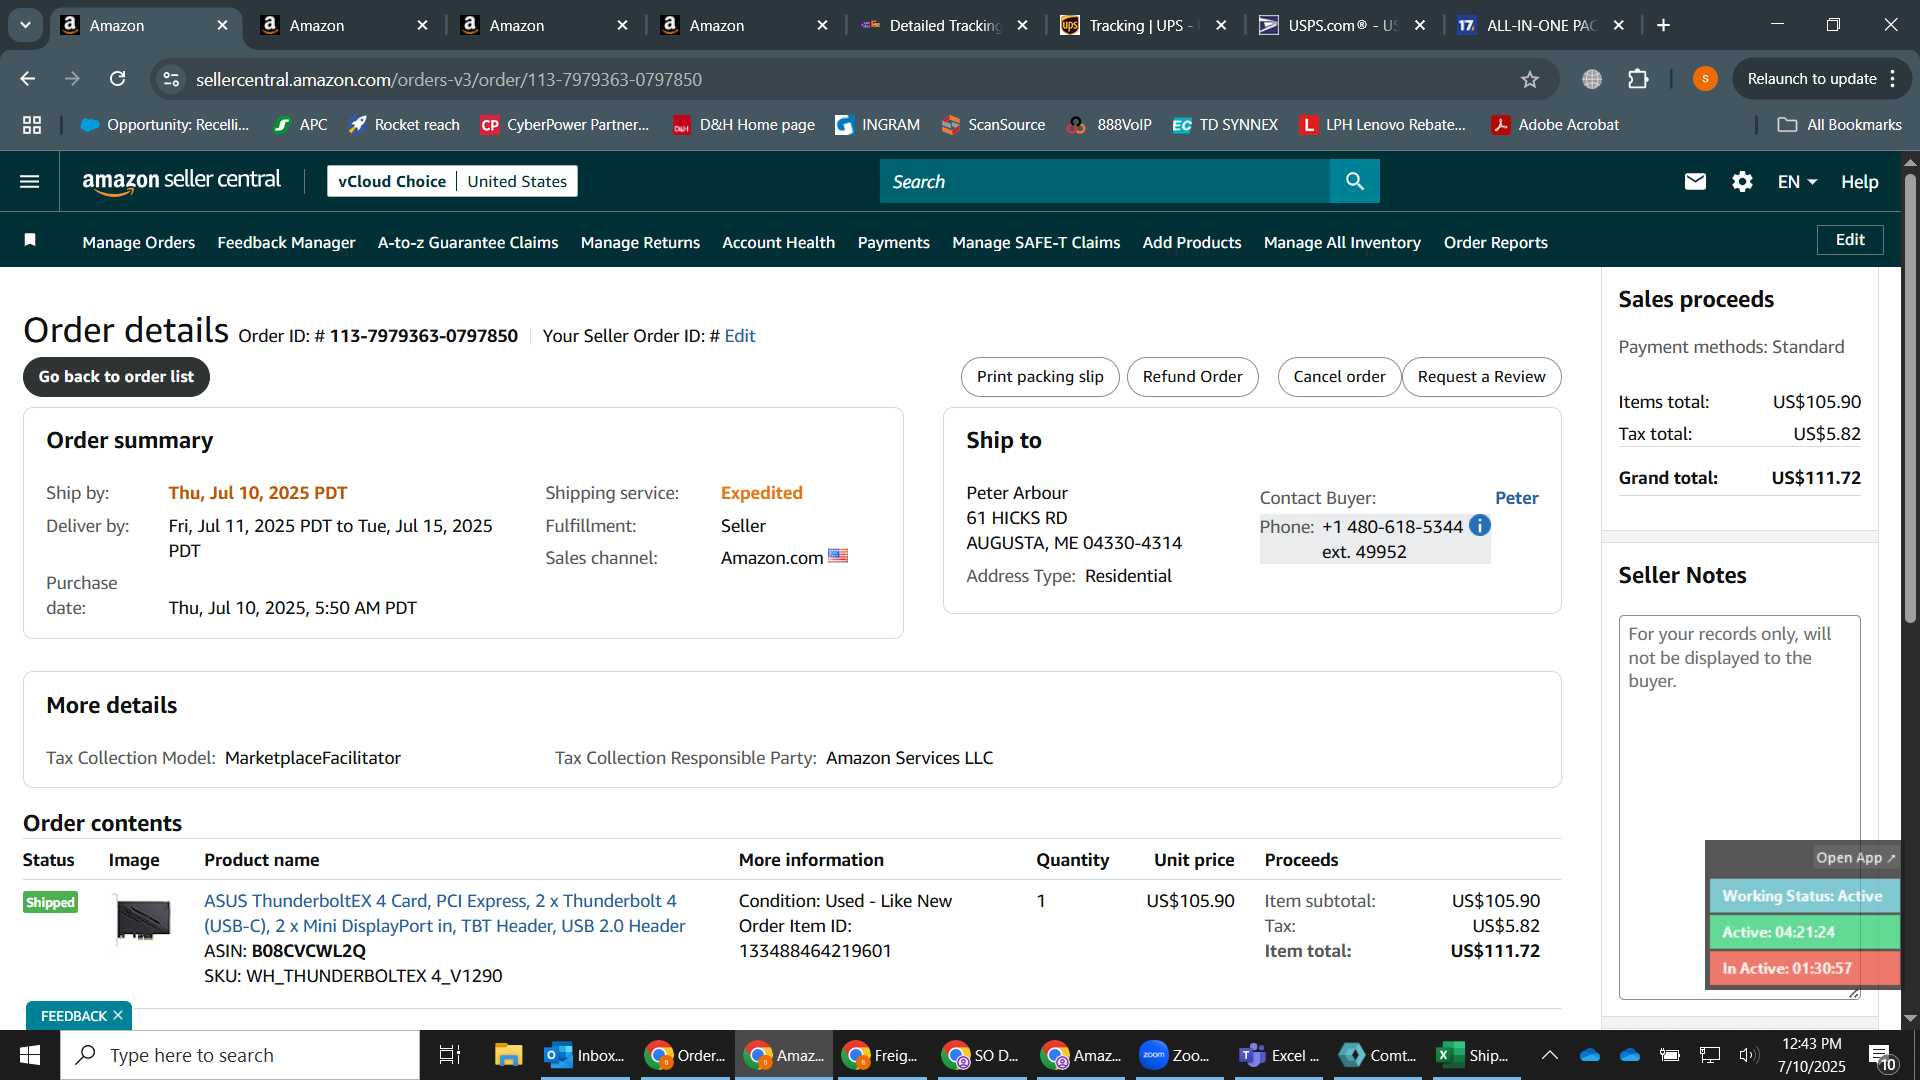Open the Chrome profile avatar
Screen dimensions: 1920x1080
coord(1705,79)
